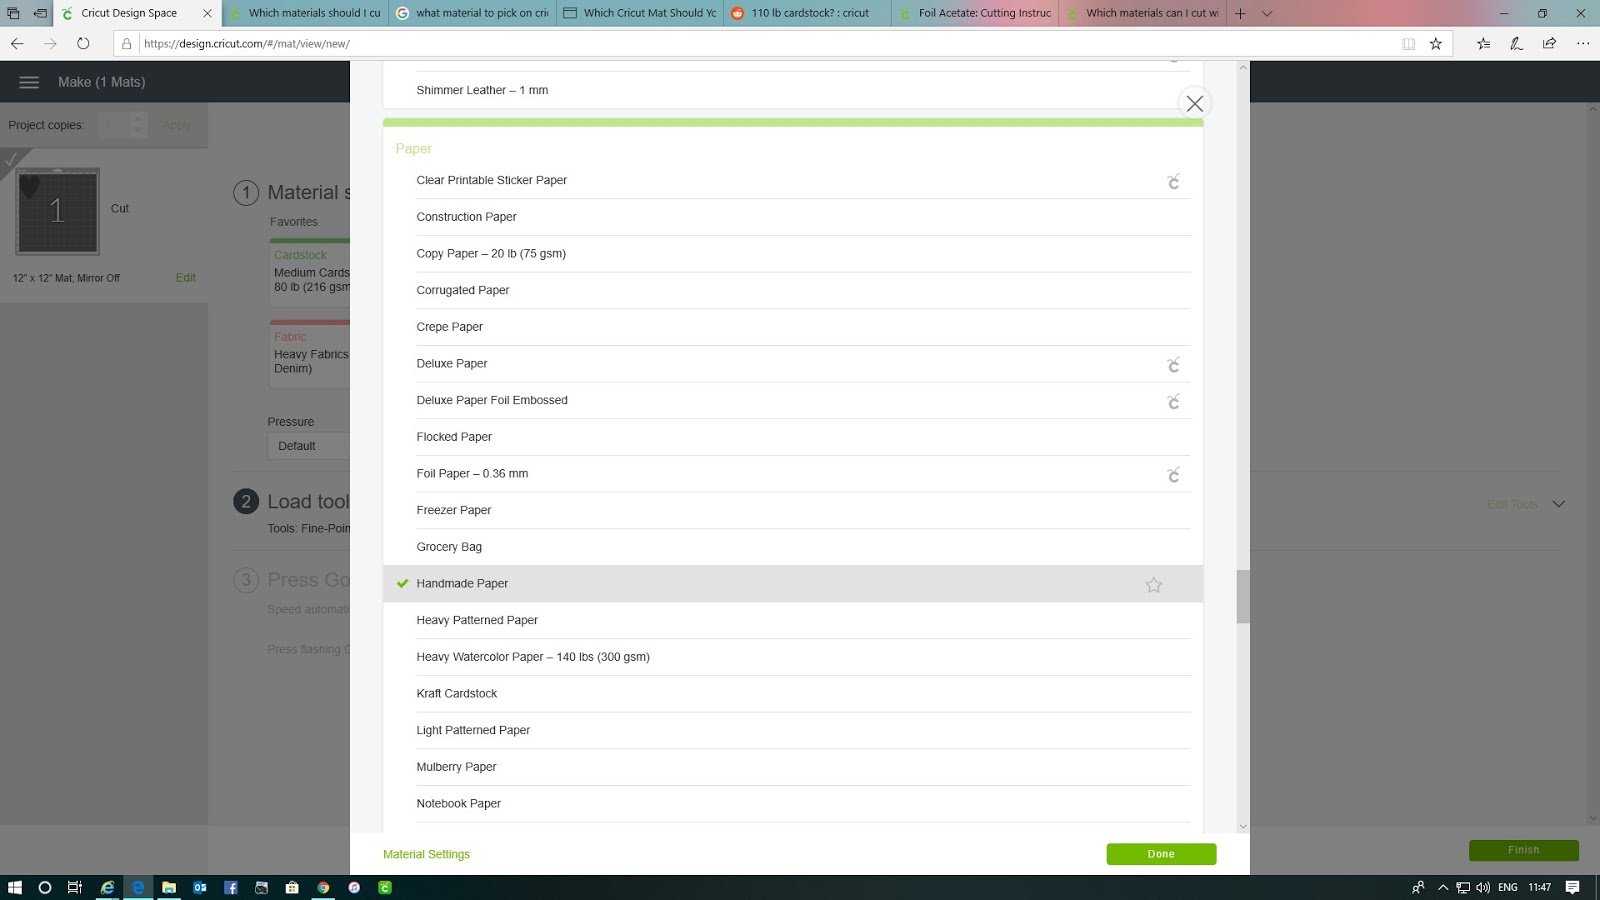1600x900 pixels.
Task: Switch to 'what material to pick' Google tab
Action: pos(472,13)
